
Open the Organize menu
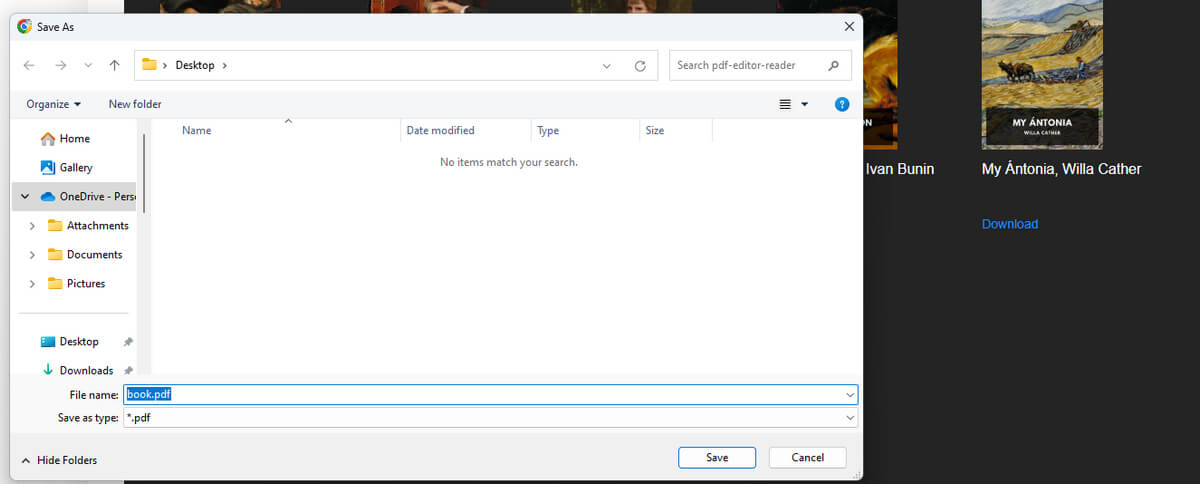[x=54, y=104]
